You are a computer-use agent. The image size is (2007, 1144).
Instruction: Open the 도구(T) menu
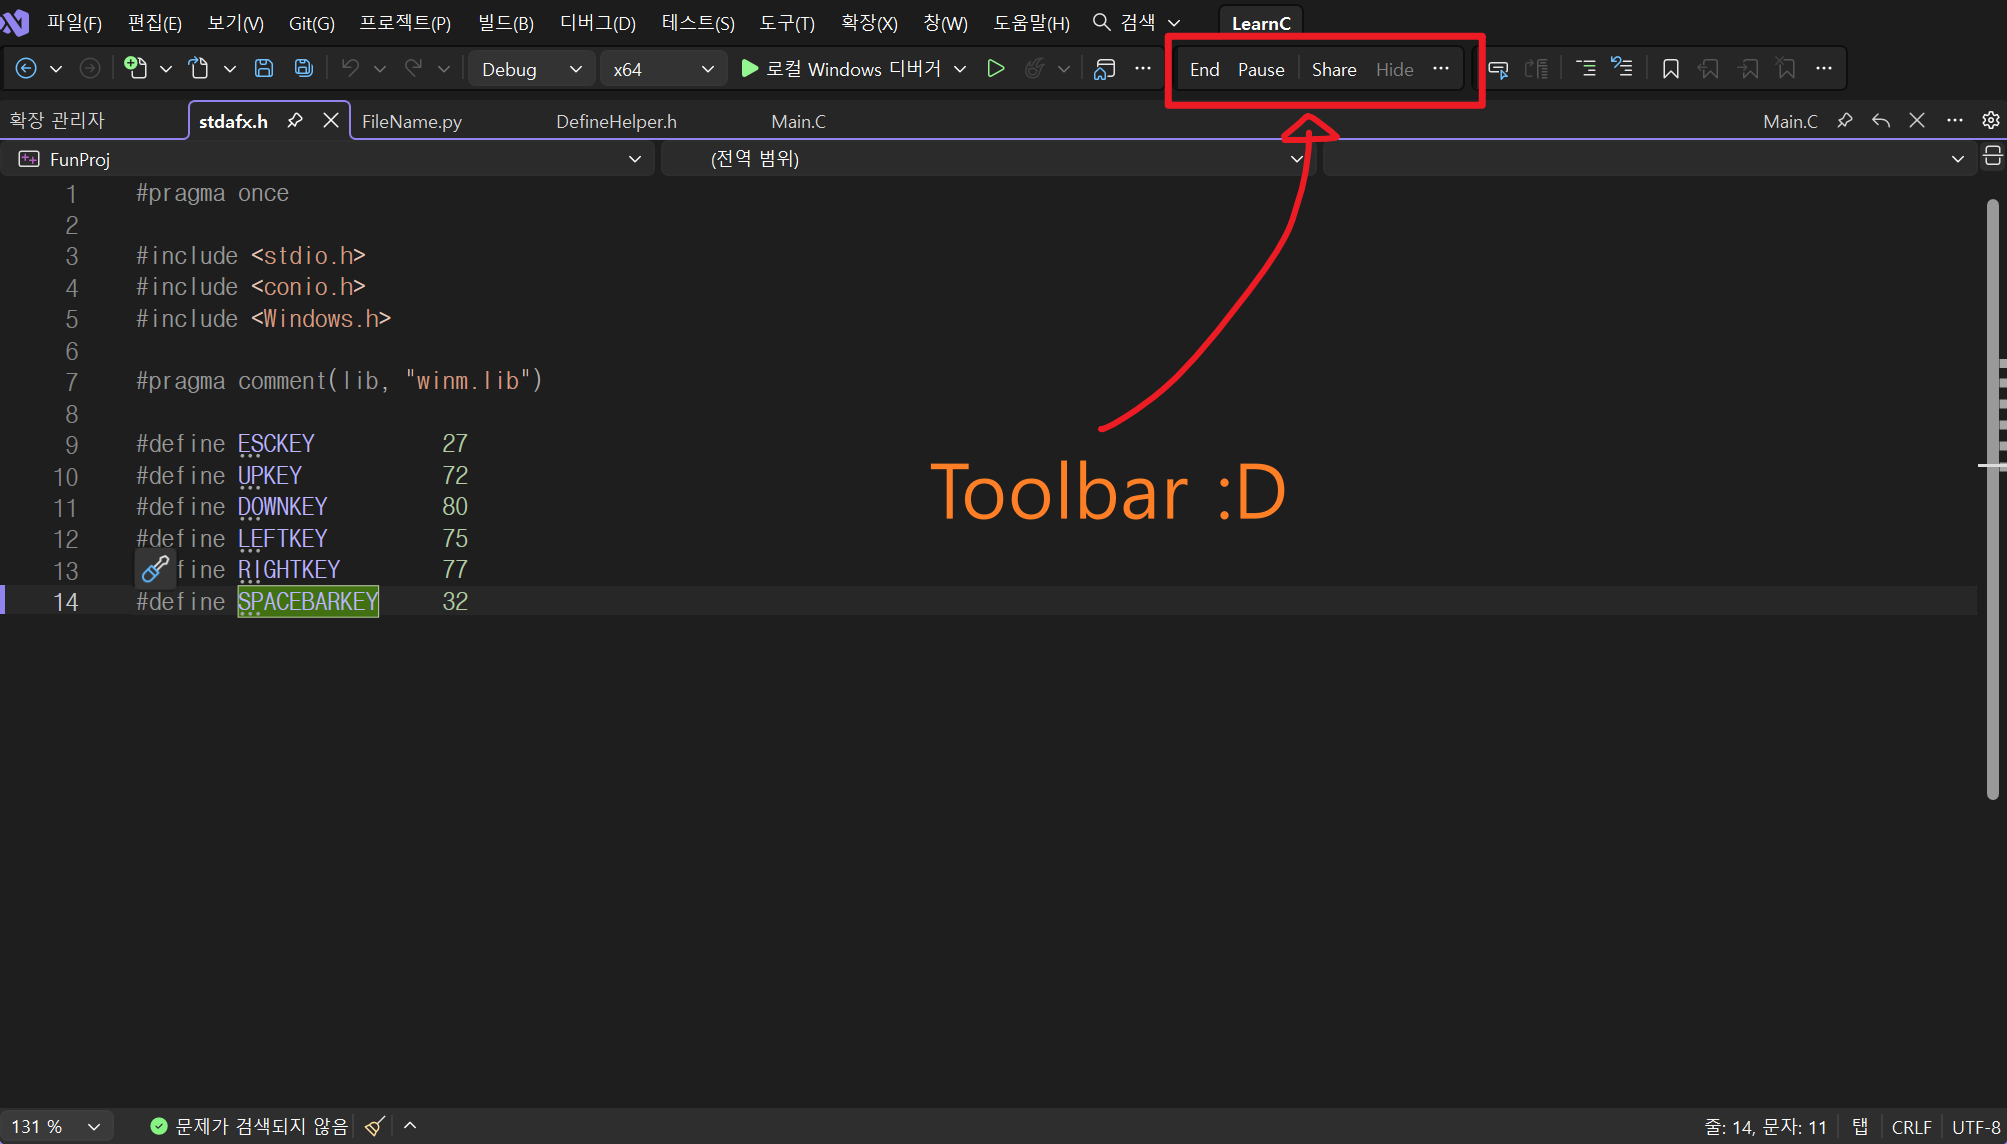click(x=787, y=23)
